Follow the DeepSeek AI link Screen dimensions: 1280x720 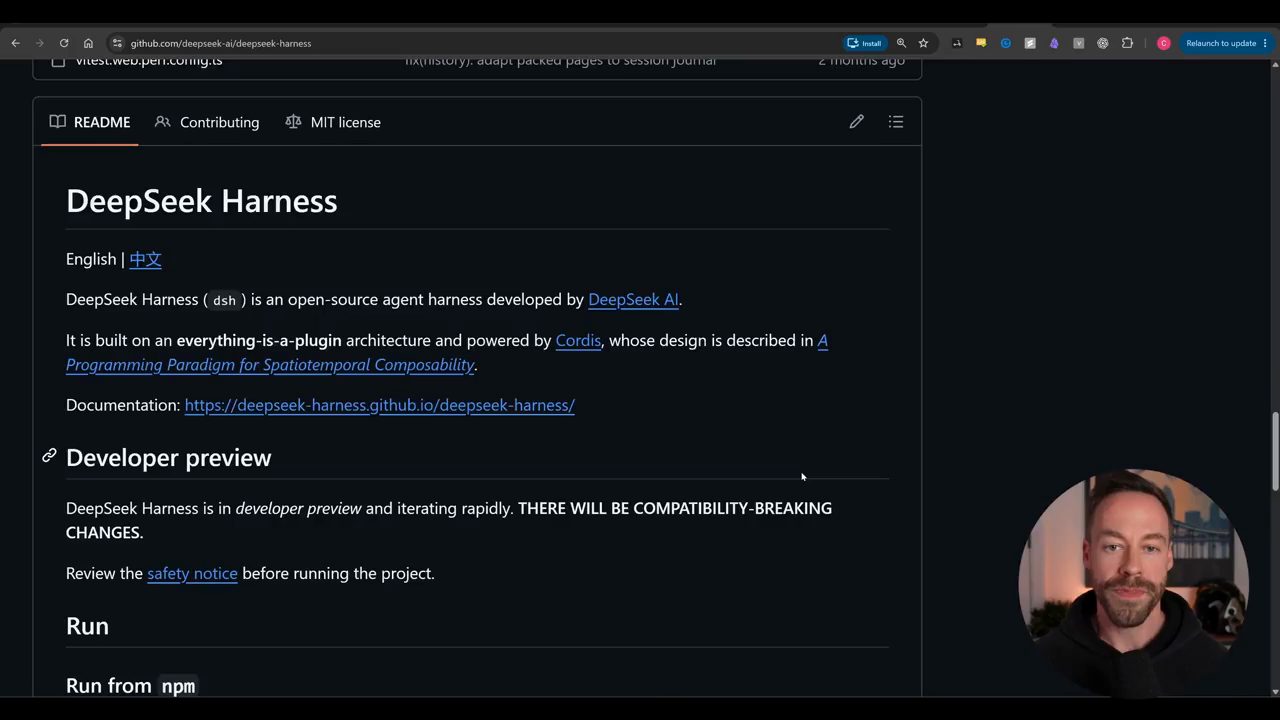pyautogui.click(x=633, y=299)
